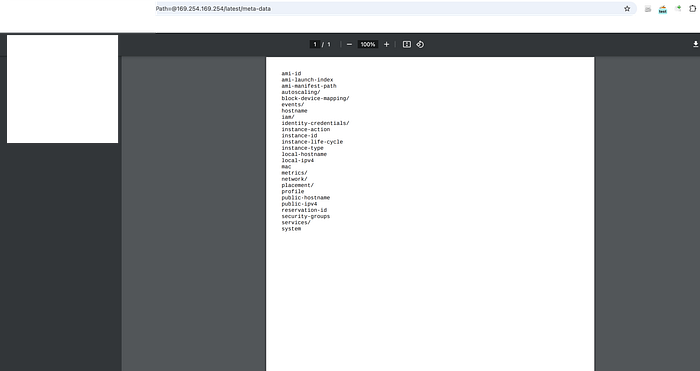Click the 'instance-id' line
This screenshot has height=371, width=700.
[299, 136]
